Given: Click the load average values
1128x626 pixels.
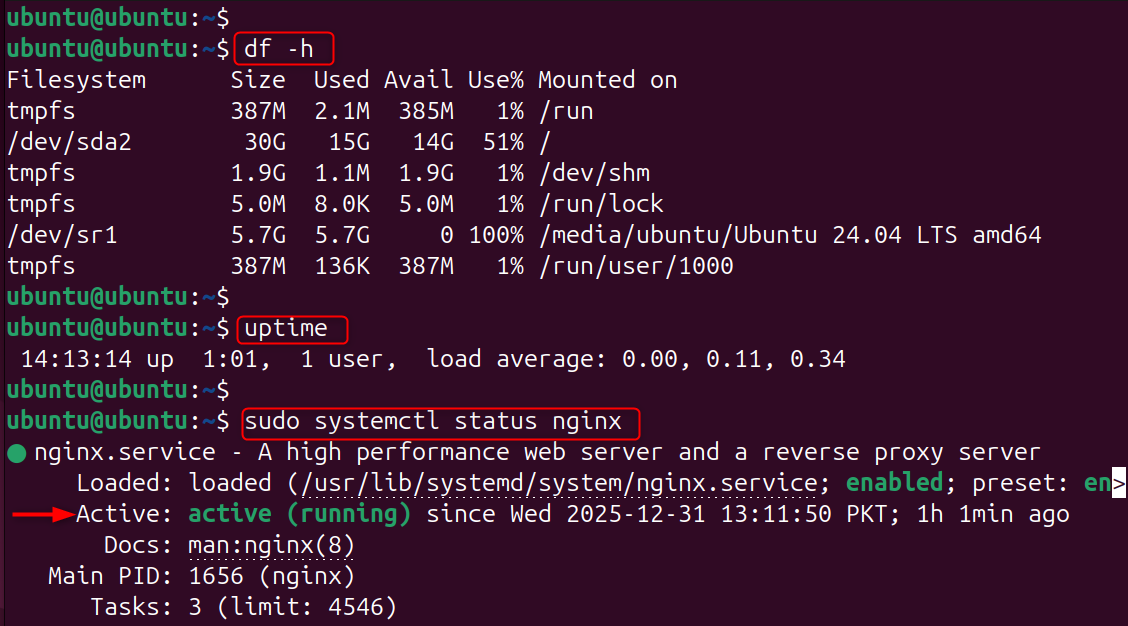Looking at the screenshot, I should pos(734,359).
